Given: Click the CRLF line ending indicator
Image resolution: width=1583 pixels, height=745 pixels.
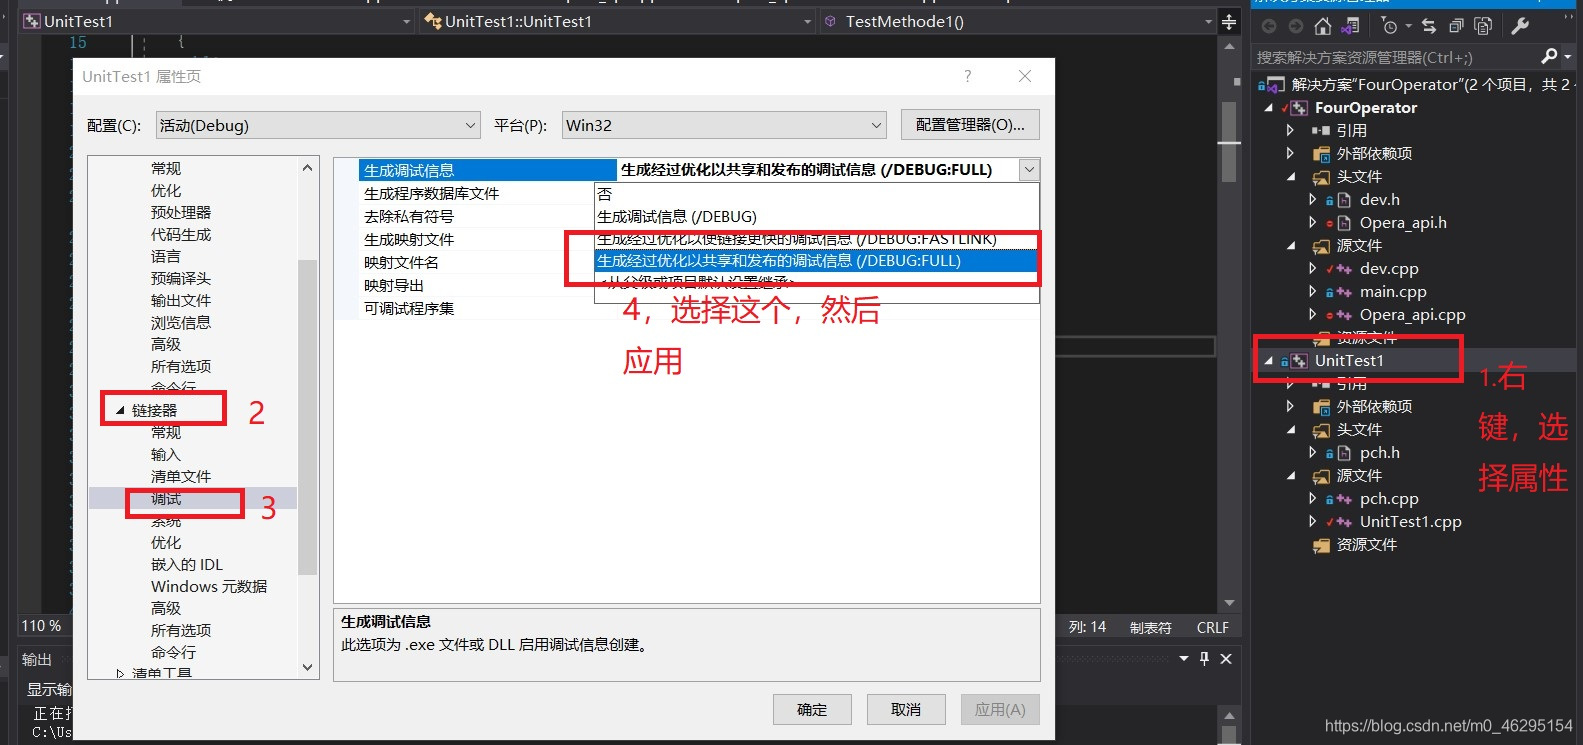Looking at the screenshot, I should coord(1213,628).
